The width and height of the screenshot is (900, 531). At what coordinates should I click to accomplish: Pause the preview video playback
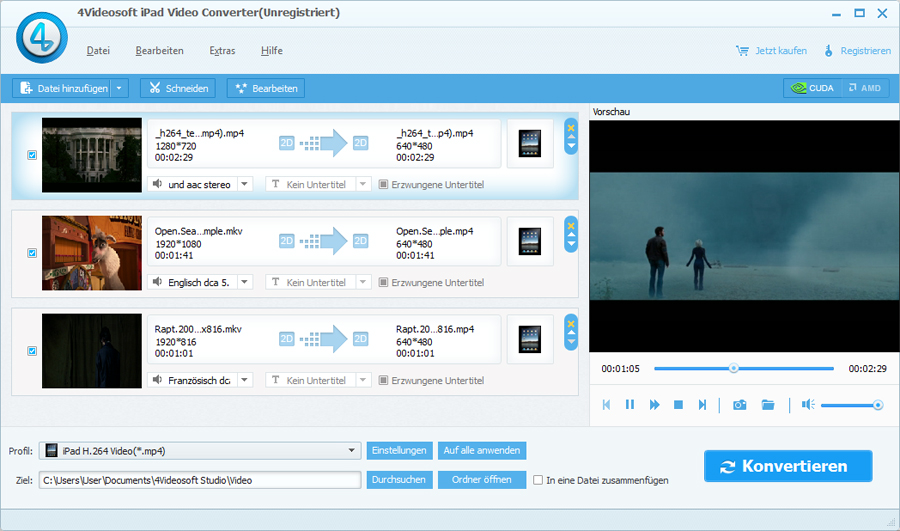coord(630,405)
